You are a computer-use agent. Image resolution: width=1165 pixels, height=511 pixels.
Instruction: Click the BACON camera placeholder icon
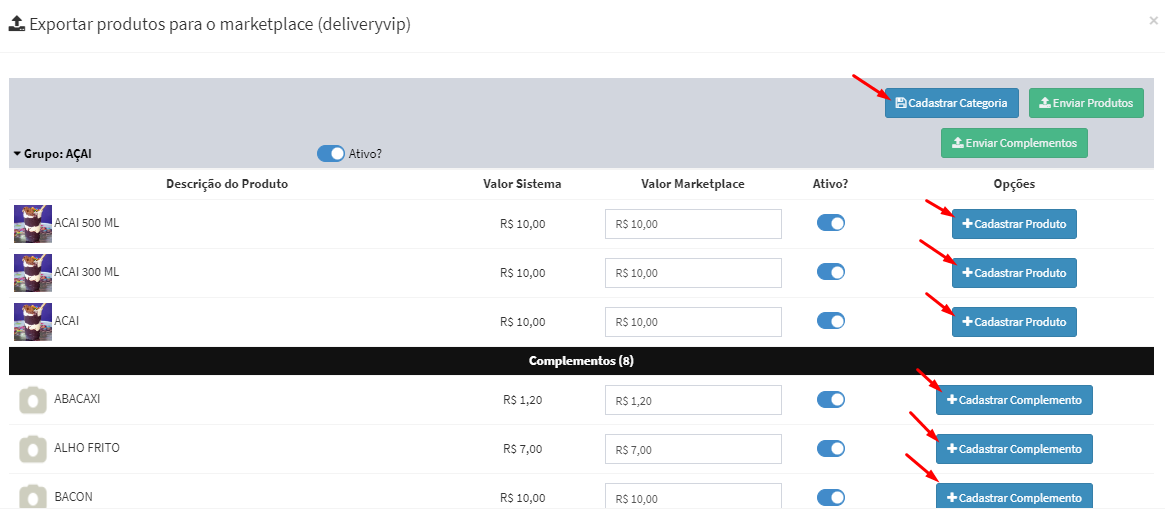(33, 497)
